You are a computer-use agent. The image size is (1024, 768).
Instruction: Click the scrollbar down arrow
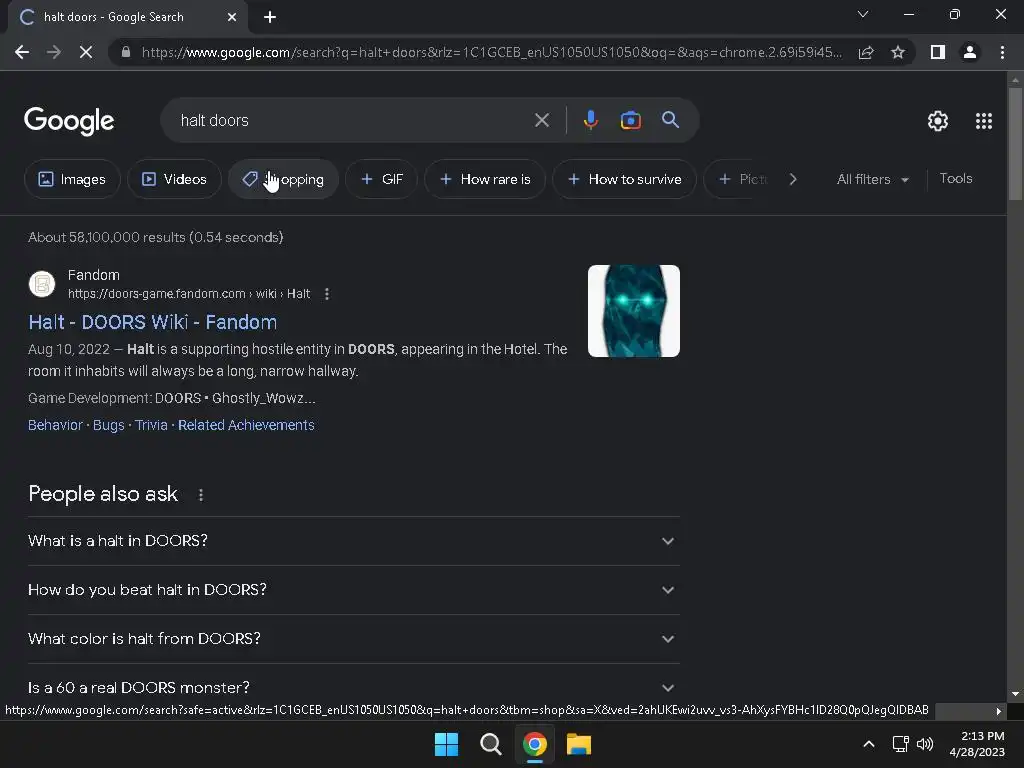[x=1015, y=694]
